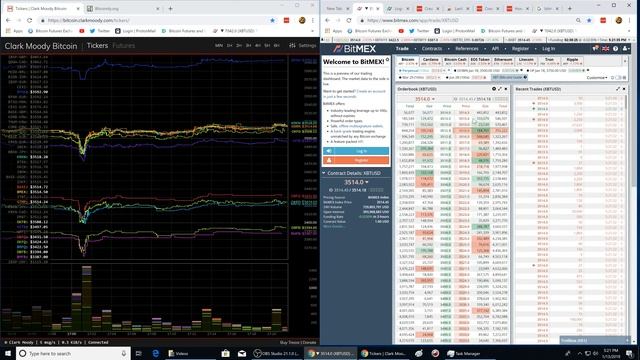Open the API menu in BitMEX
640x360 pixels.
(x=495, y=49)
